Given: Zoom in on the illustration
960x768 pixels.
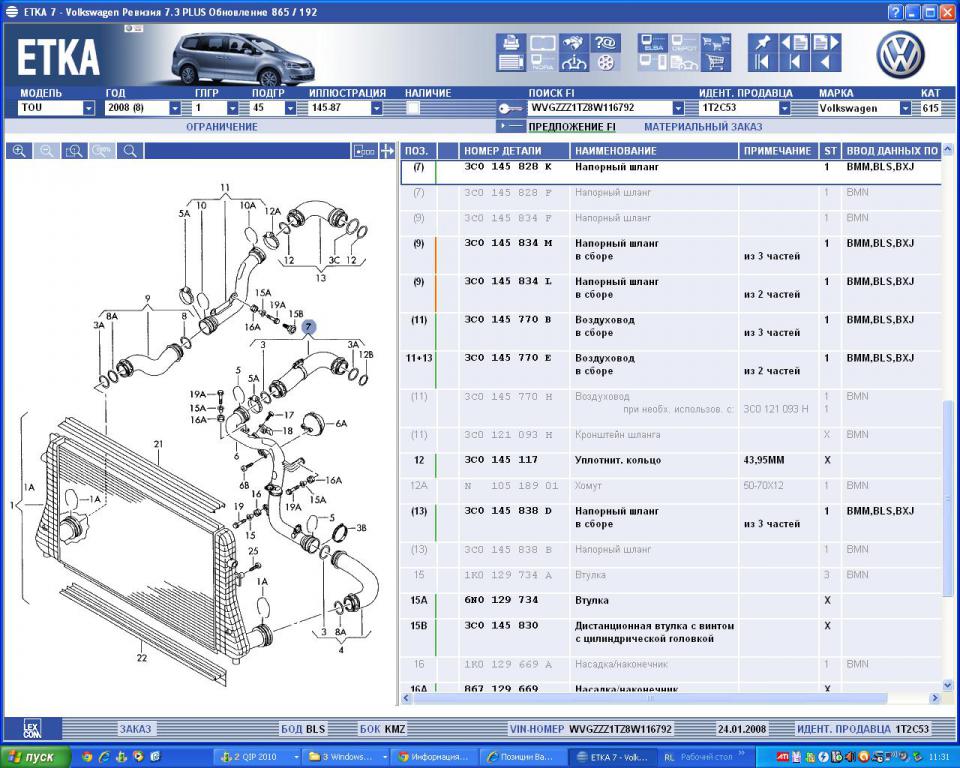Looking at the screenshot, I should (x=19, y=151).
